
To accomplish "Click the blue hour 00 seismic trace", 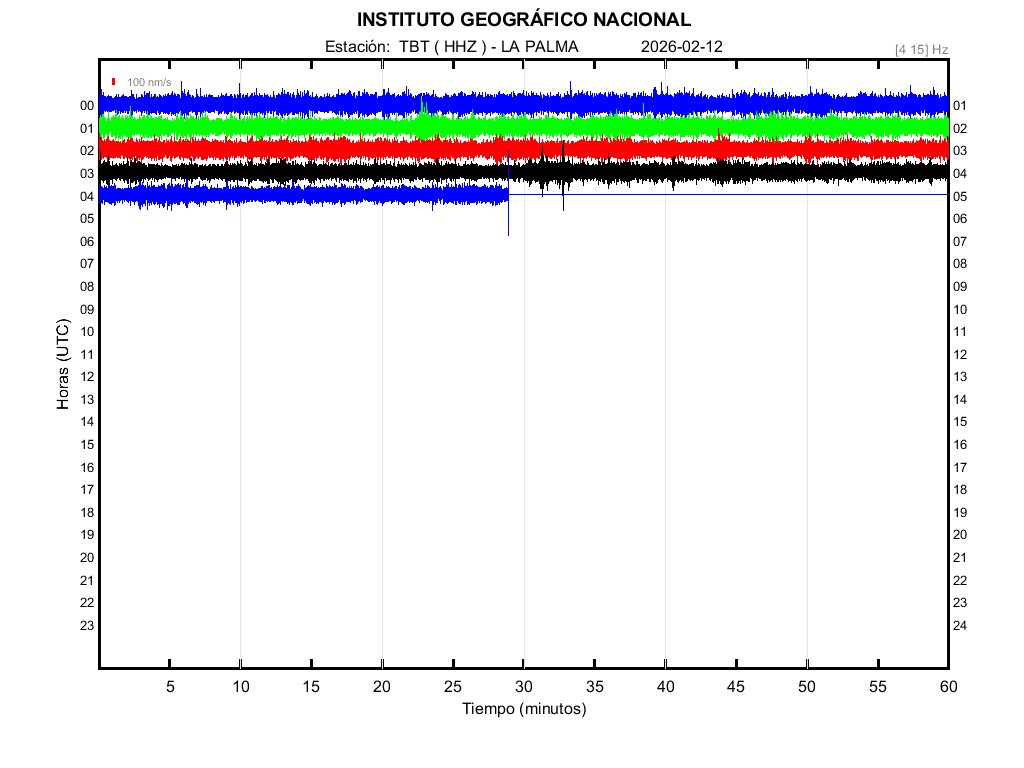I will pyautogui.click(x=523, y=103).
